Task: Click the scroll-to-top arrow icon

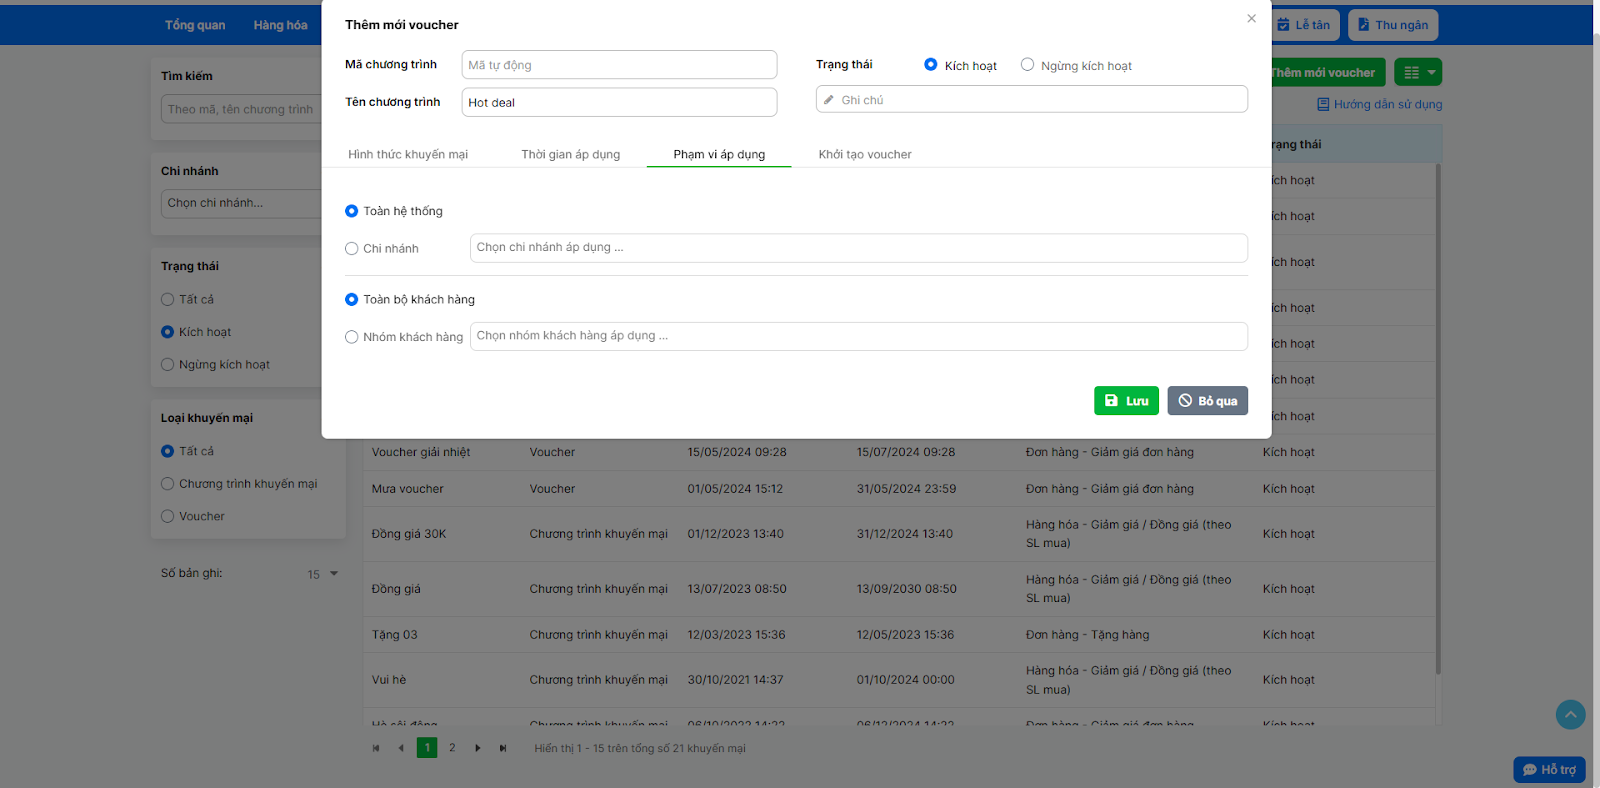Action: tap(1570, 714)
